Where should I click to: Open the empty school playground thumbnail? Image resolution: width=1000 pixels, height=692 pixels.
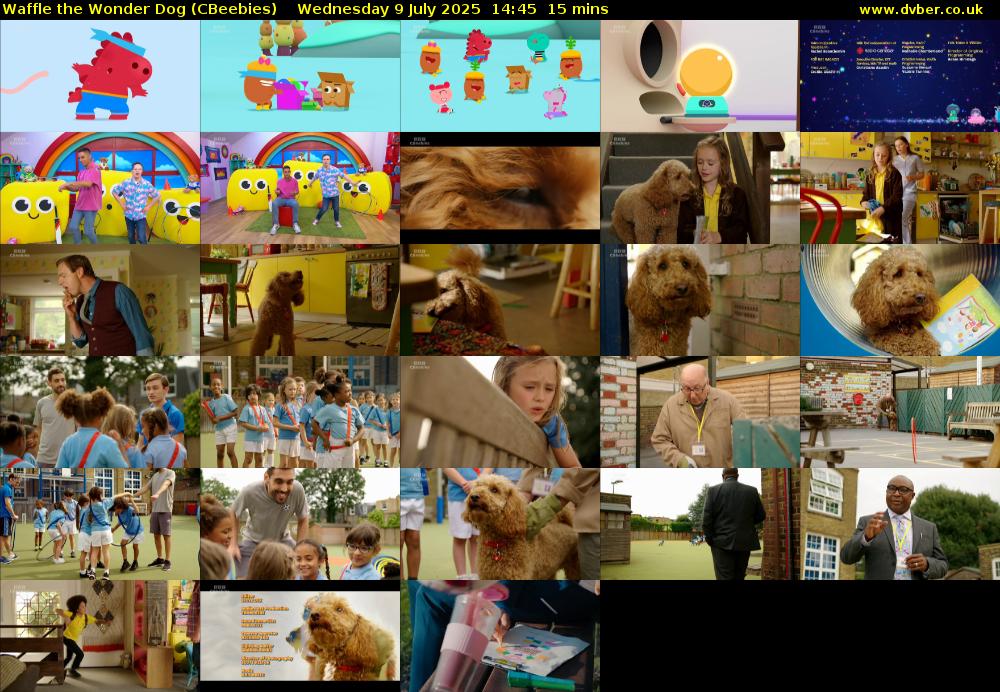(x=900, y=412)
